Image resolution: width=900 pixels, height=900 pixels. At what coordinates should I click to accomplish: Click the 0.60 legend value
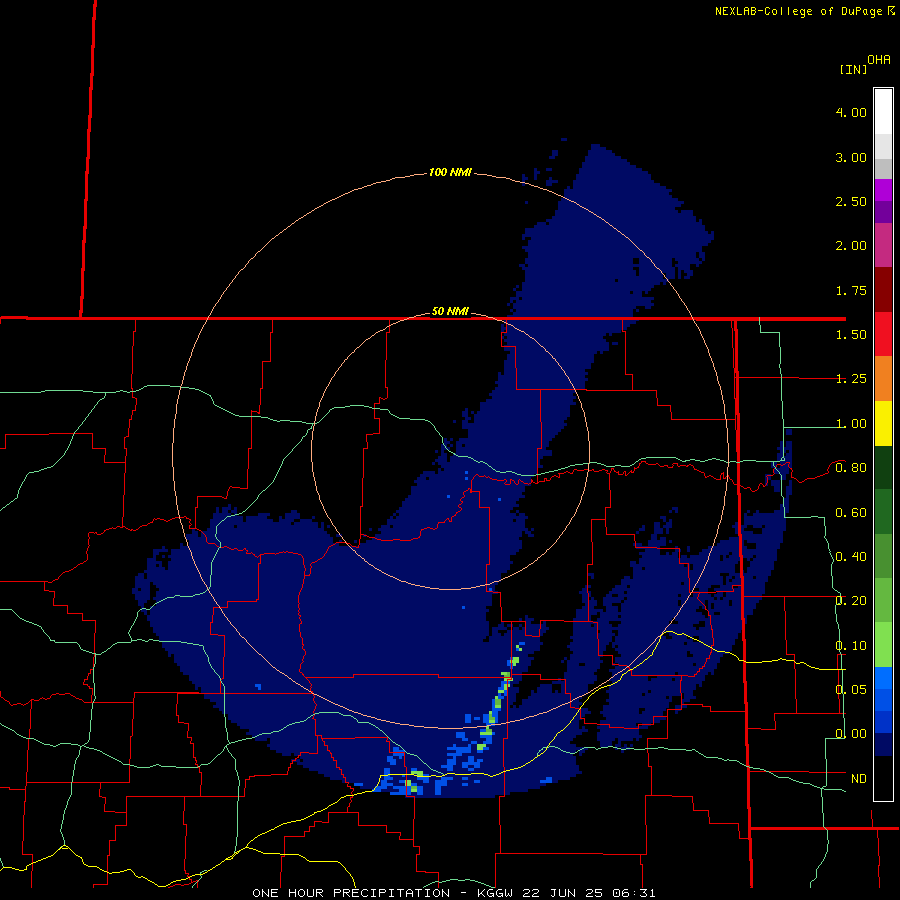click(x=851, y=513)
